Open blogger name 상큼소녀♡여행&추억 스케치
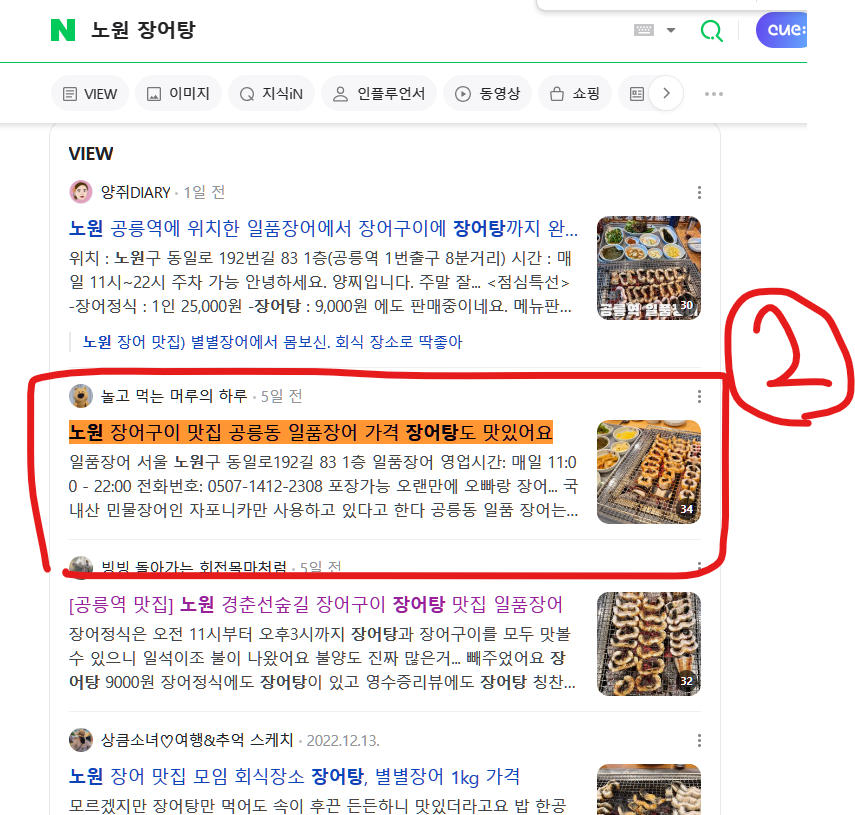This screenshot has width=855, height=815. pyautogui.click(x=197, y=740)
